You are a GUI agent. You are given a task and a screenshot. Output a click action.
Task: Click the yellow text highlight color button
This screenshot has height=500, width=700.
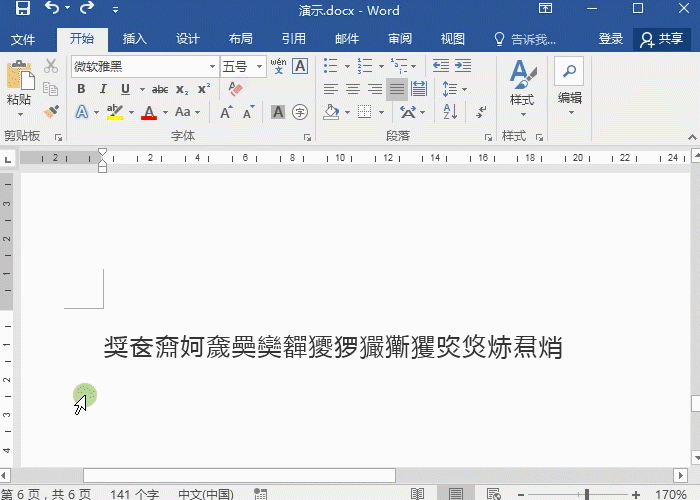pos(115,112)
